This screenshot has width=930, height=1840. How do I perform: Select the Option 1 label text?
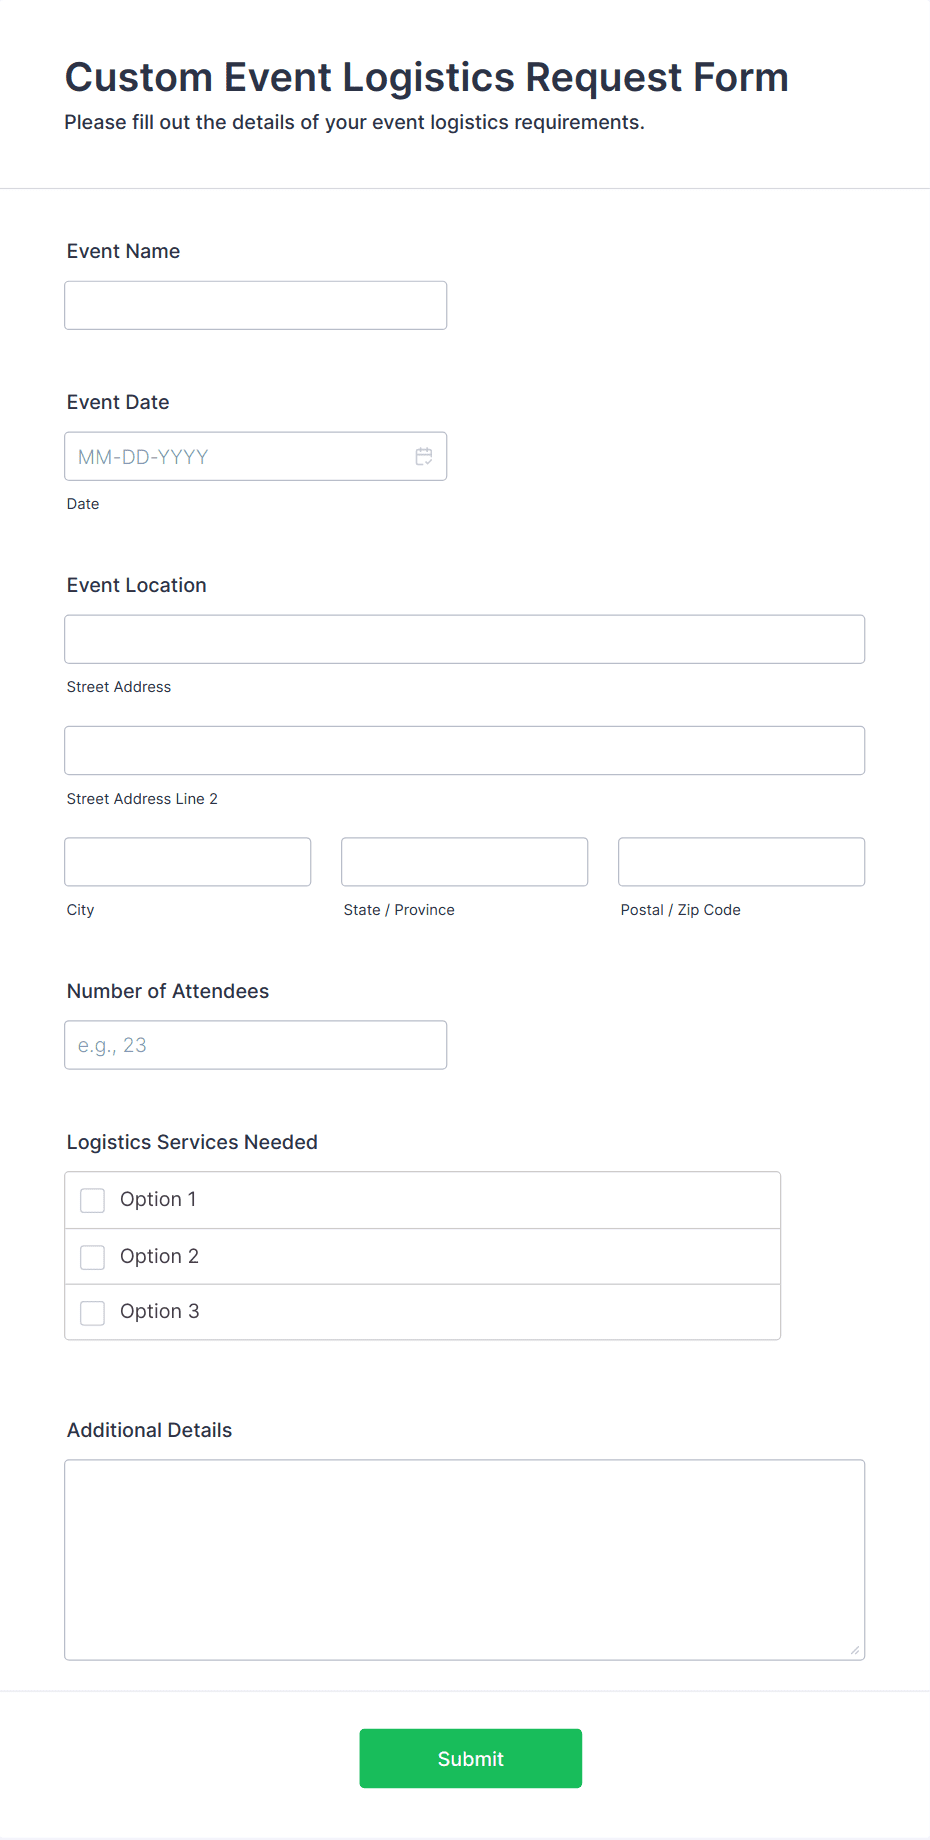pyautogui.click(x=158, y=1199)
